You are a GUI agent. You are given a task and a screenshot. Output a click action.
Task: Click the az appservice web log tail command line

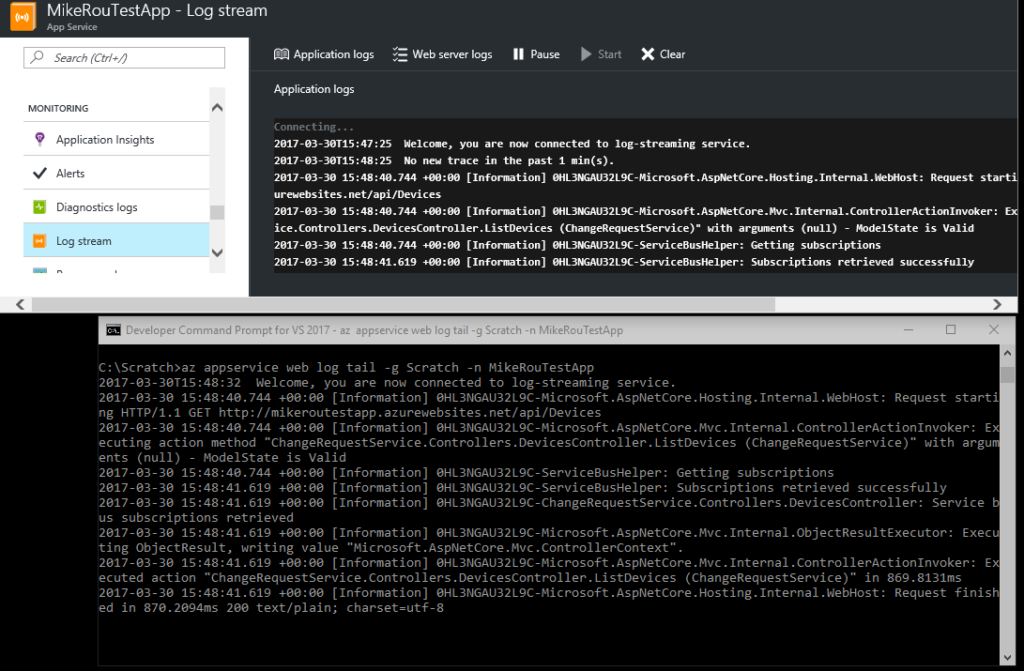coord(346,367)
